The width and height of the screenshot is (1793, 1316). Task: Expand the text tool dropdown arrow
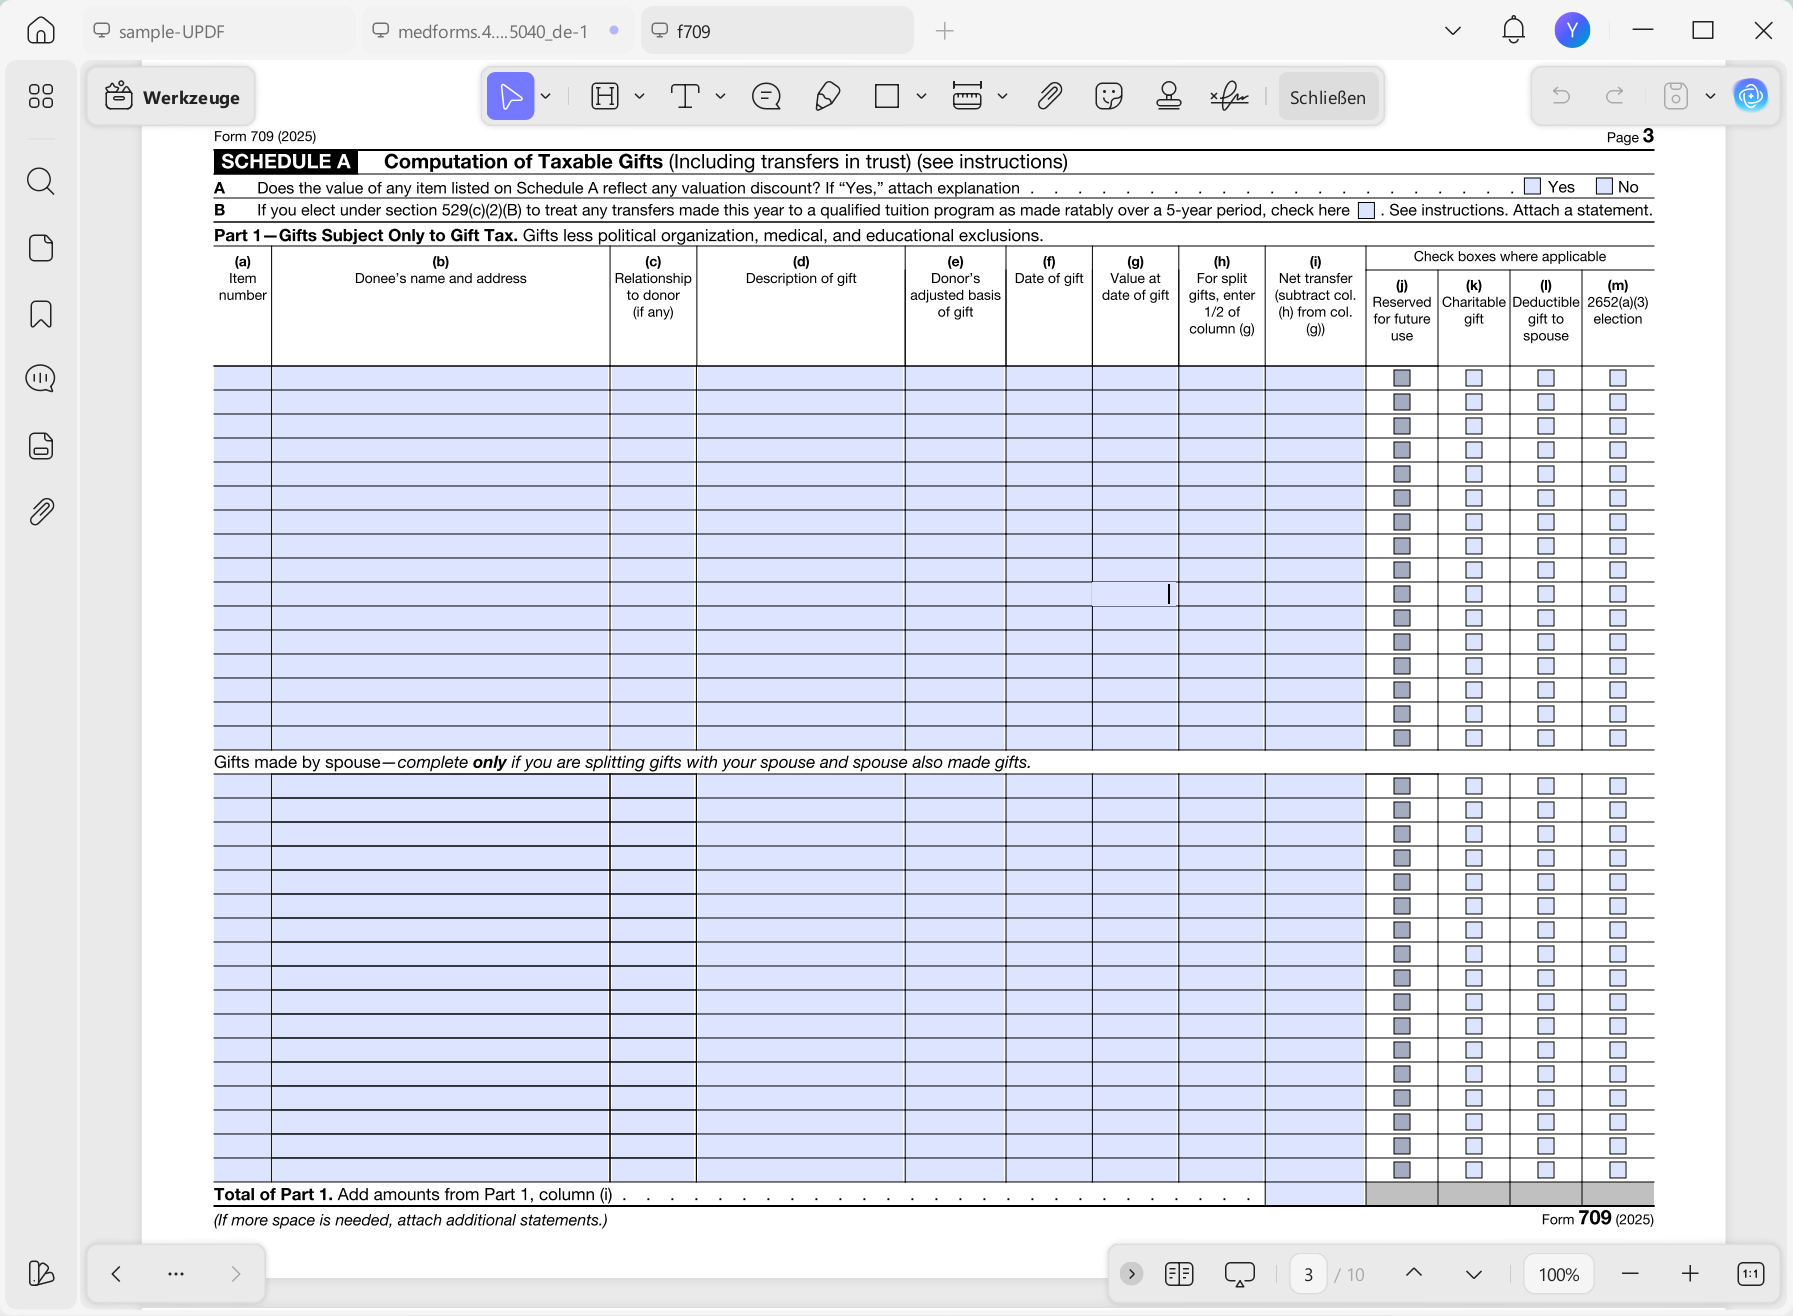[x=720, y=96]
